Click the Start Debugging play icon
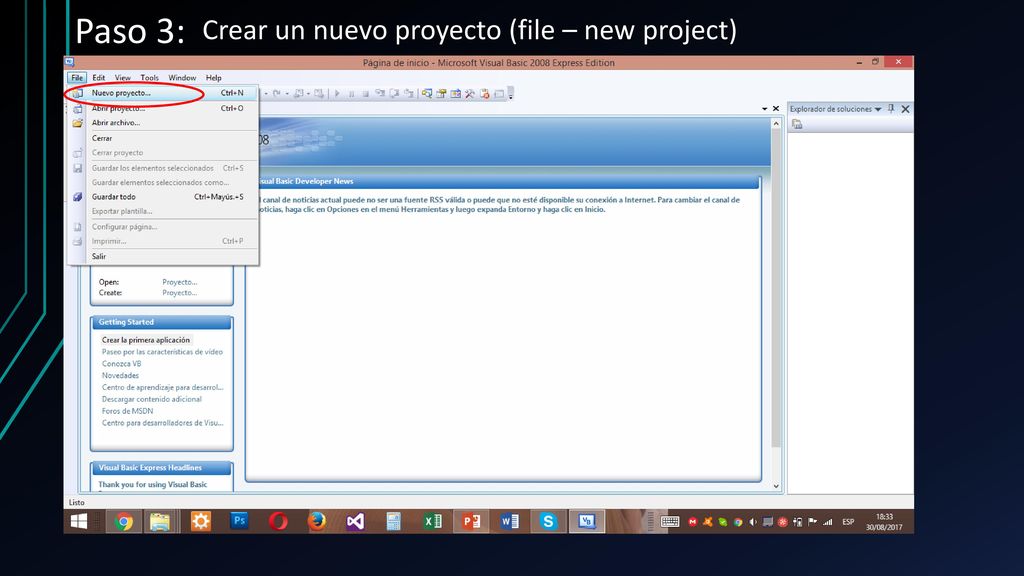 [x=338, y=93]
